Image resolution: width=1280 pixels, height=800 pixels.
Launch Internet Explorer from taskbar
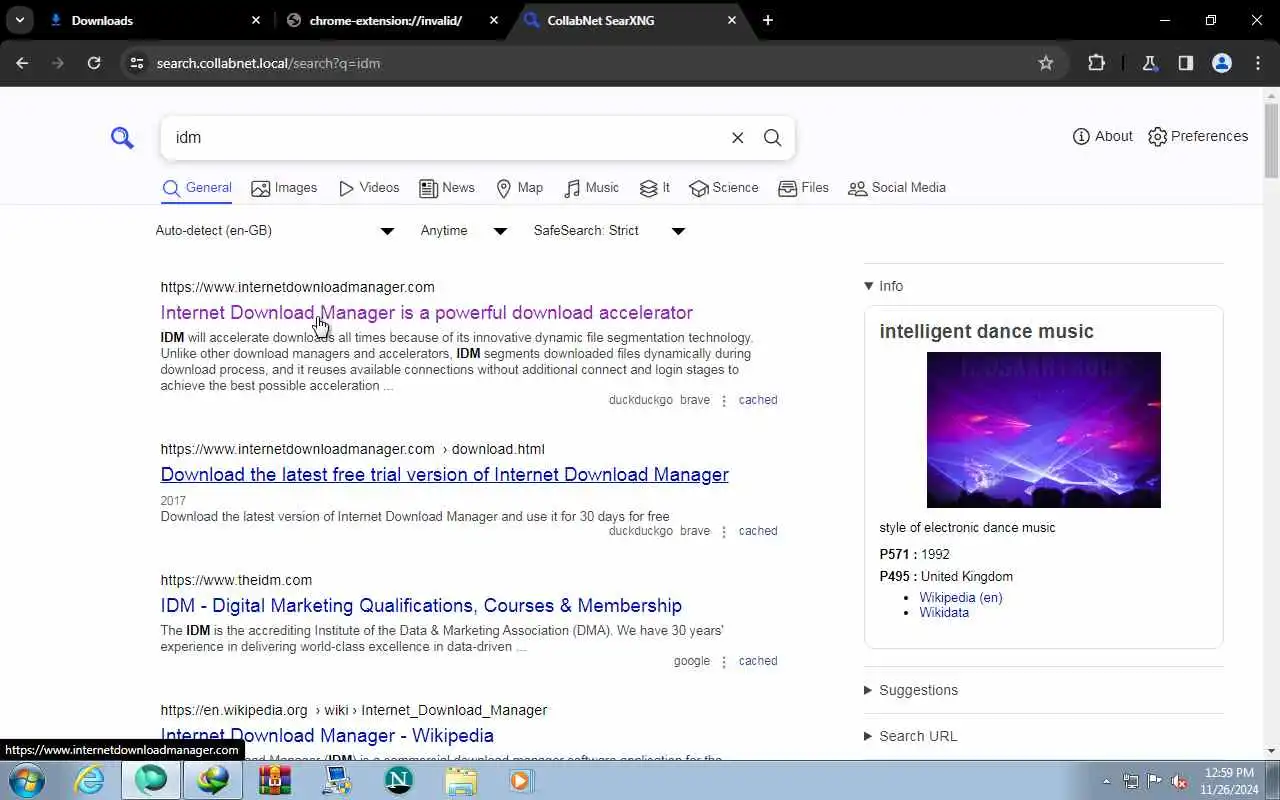pos(89,780)
